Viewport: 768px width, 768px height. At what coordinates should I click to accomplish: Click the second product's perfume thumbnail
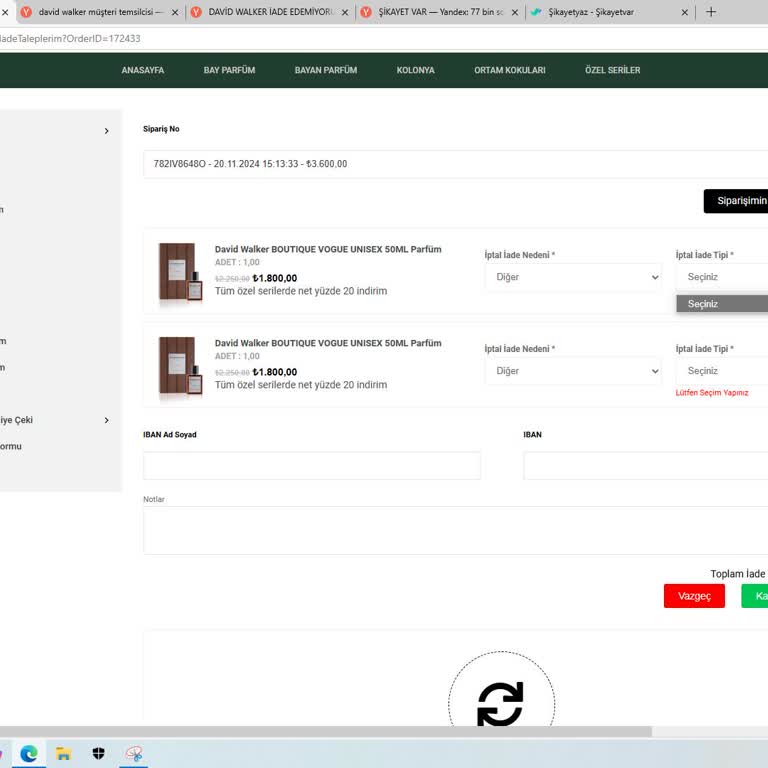(x=181, y=366)
